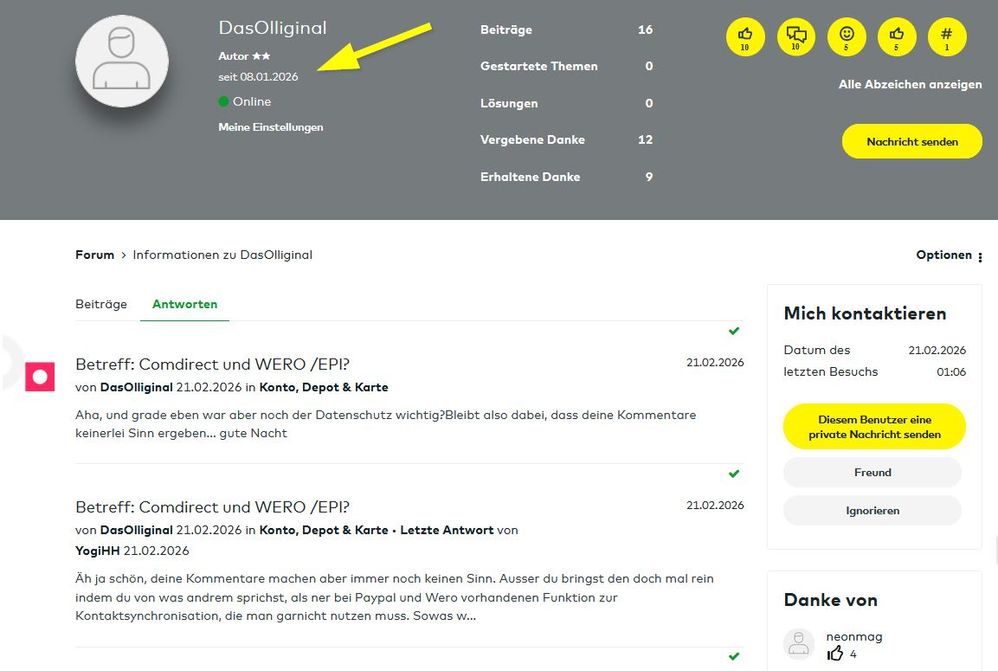
Task: Click the Erhaltene Danke count 9
Action: [649, 177]
